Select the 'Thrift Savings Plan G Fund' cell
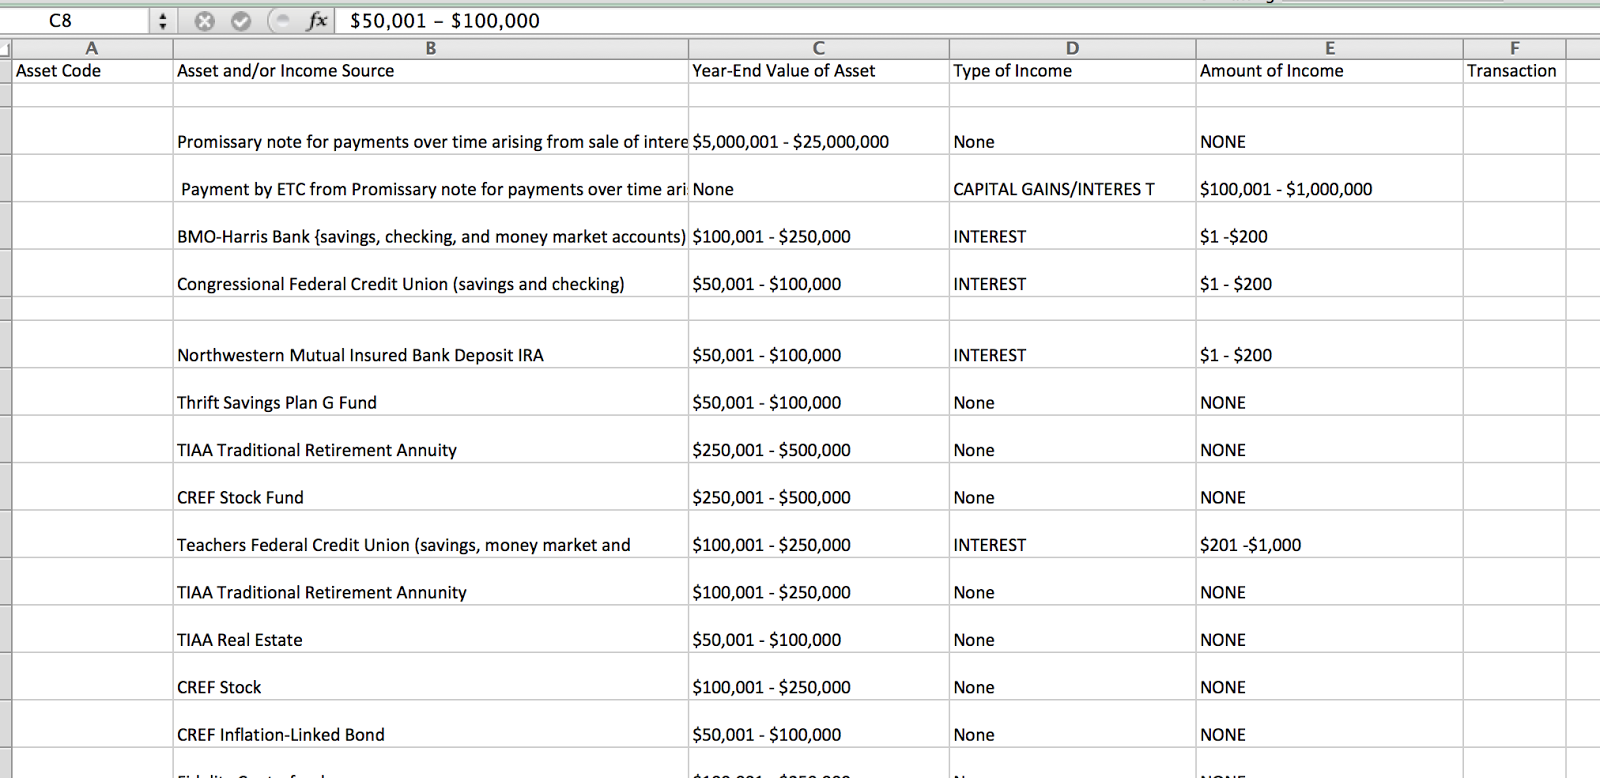Screen dimensions: 1600x778 (x=431, y=392)
